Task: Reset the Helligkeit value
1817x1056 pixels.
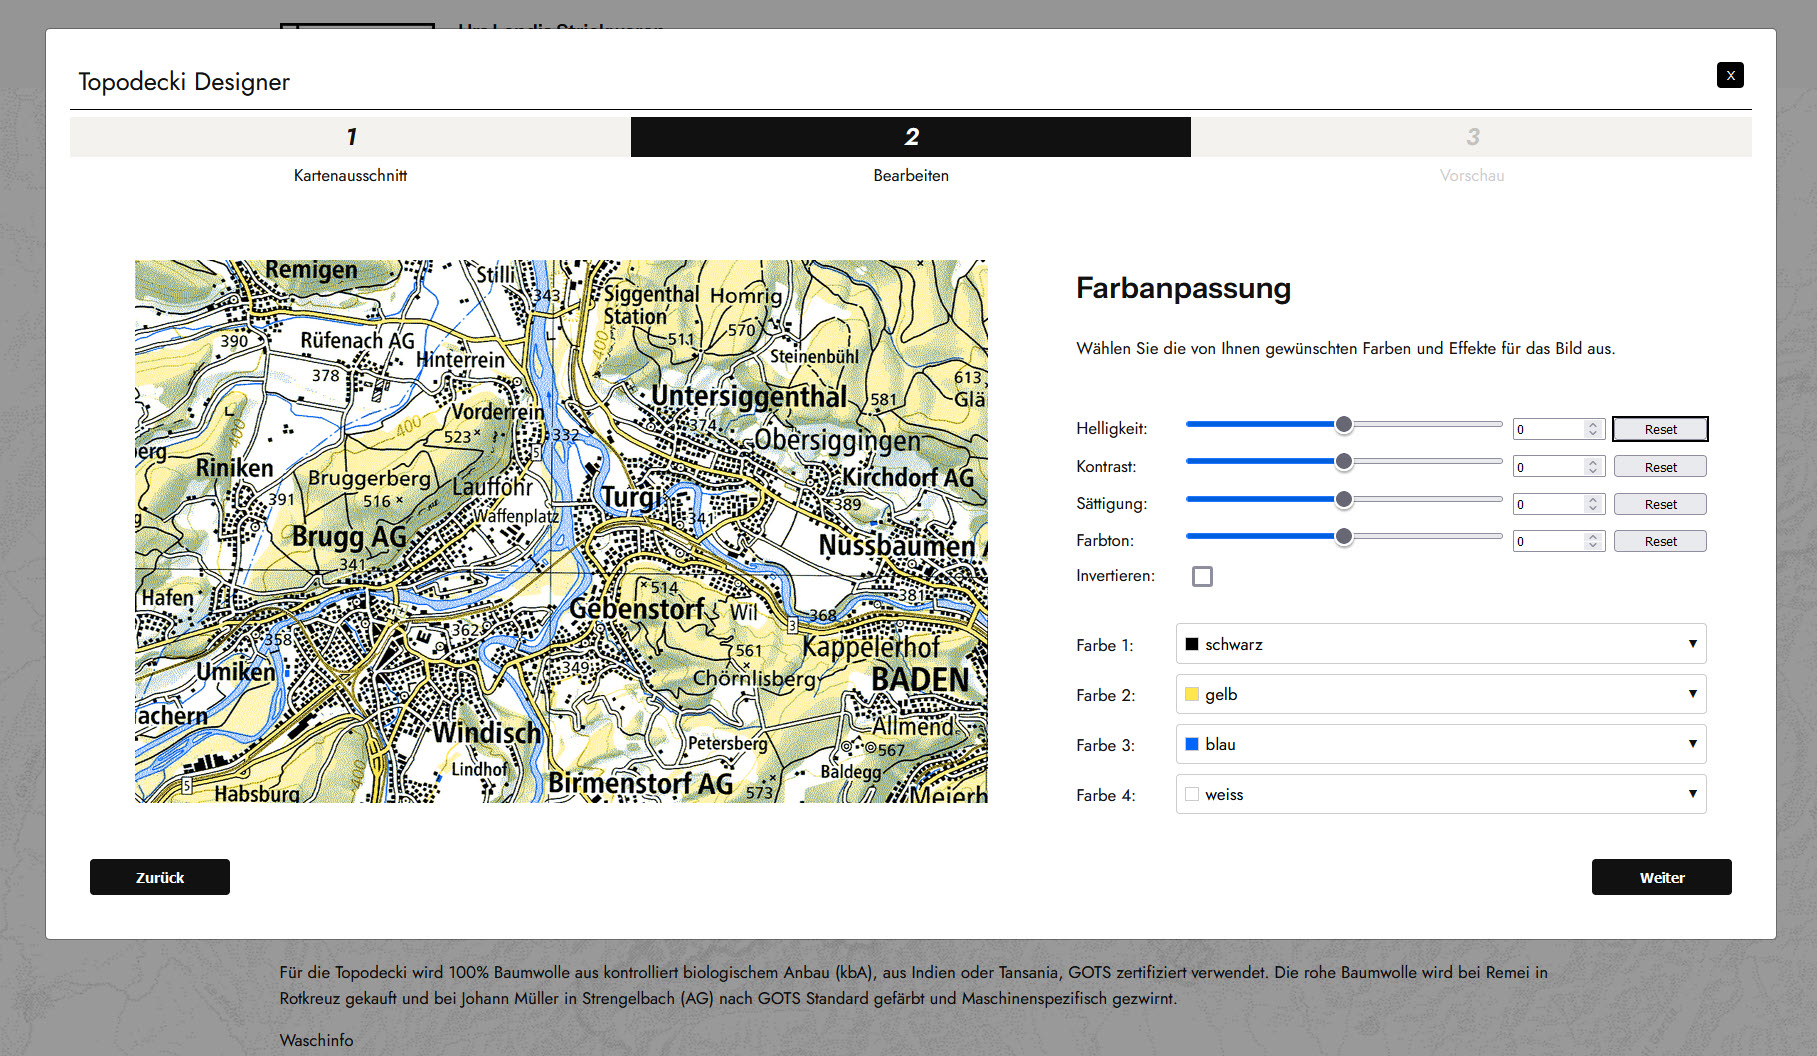Action: pos(1660,429)
